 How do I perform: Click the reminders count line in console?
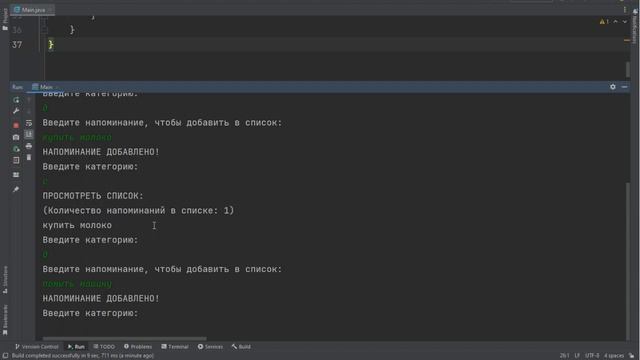click(x=138, y=211)
